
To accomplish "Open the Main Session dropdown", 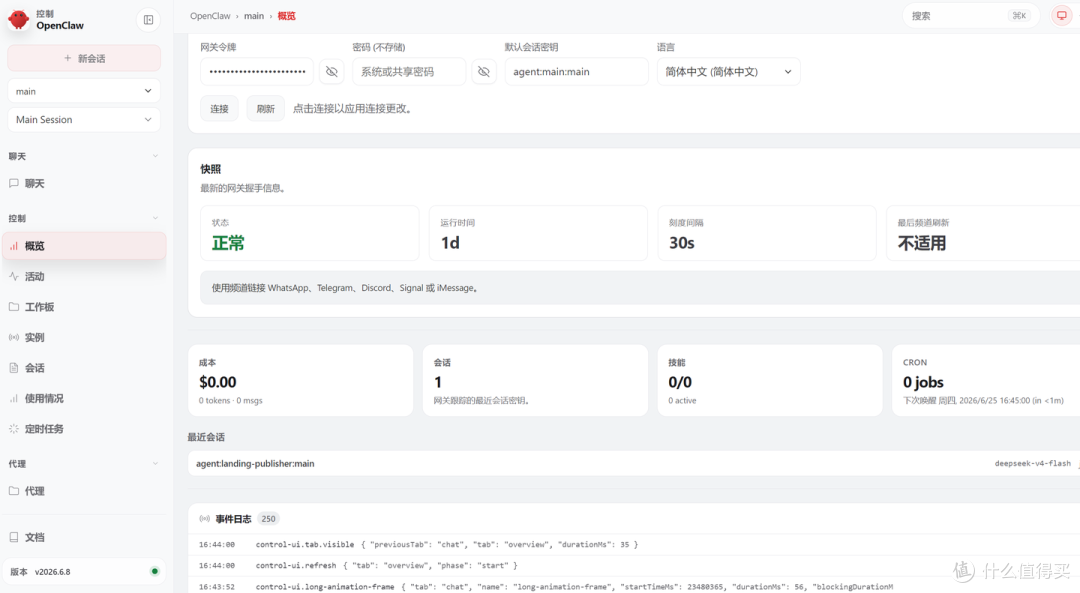I will click(84, 120).
